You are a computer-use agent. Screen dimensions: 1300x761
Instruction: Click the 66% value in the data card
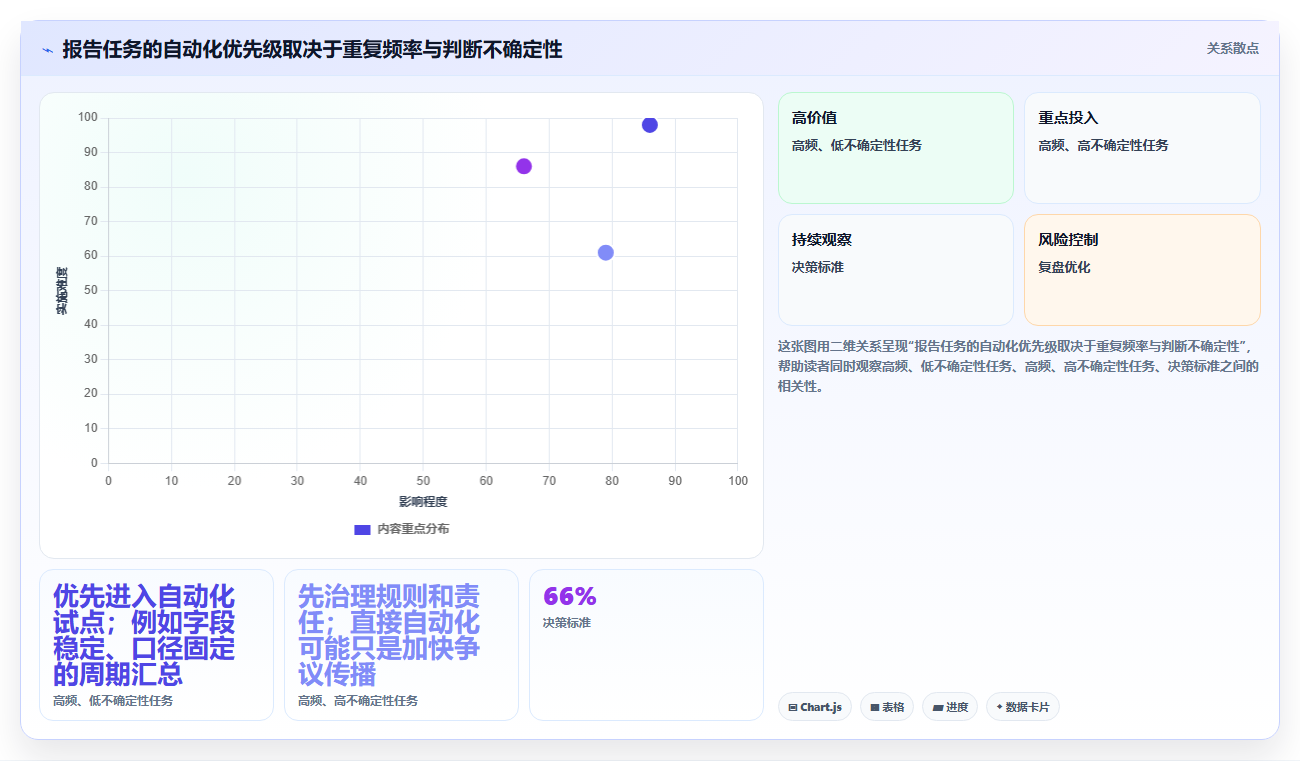tap(570, 596)
